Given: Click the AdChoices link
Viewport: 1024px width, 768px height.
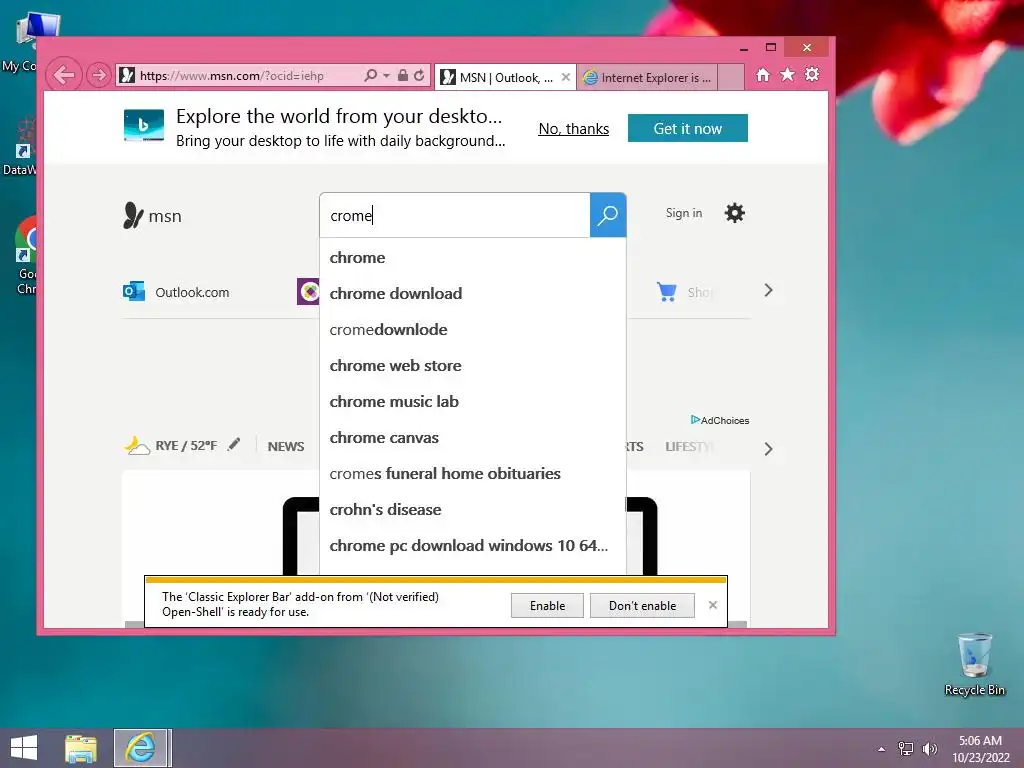Looking at the screenshot, I should [720, 420].
